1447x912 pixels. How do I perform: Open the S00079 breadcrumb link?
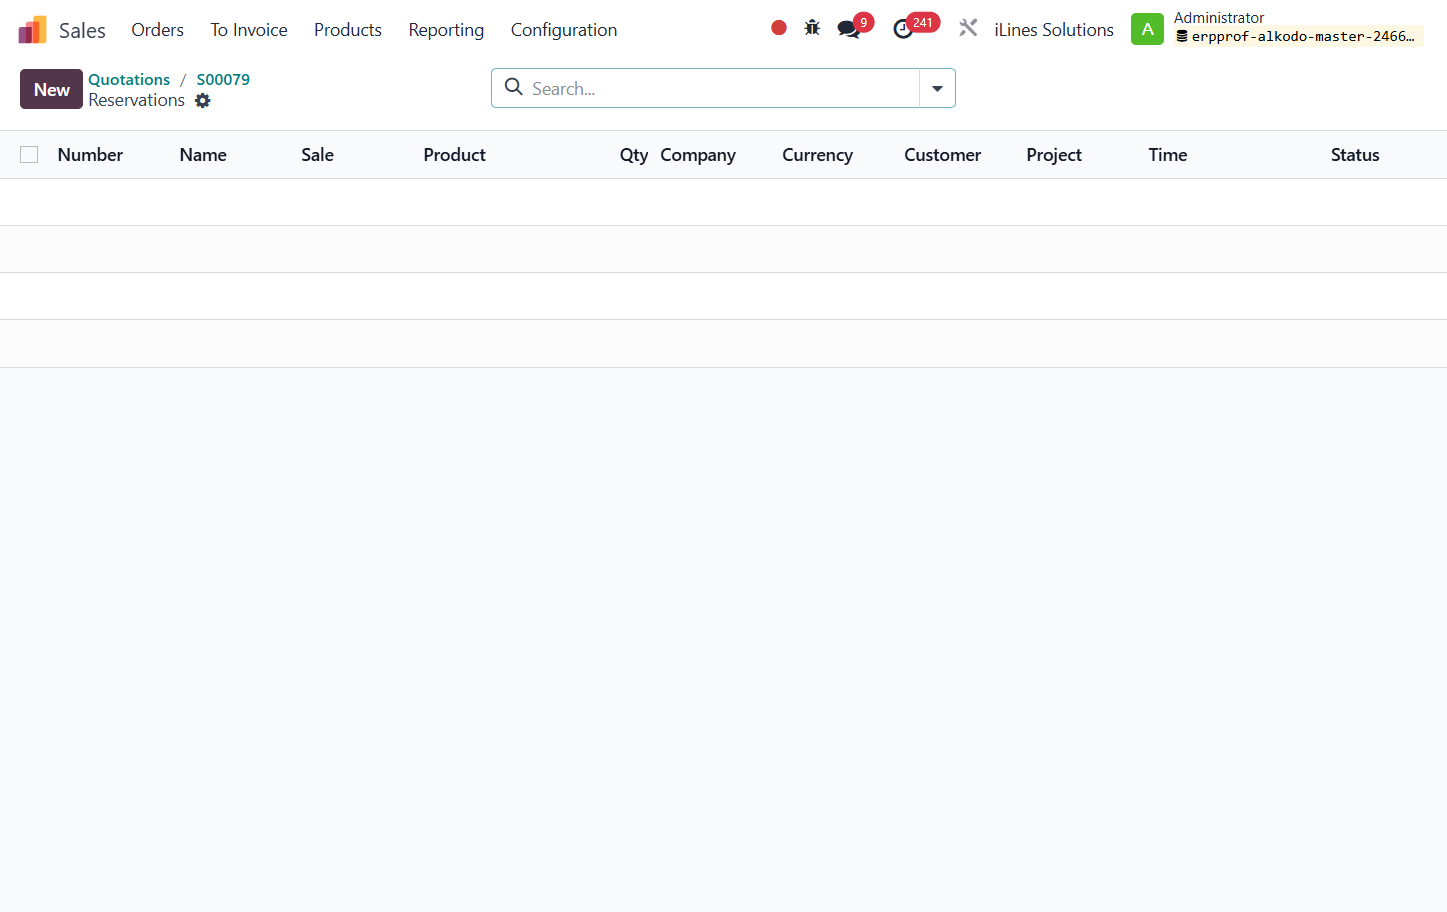[223, 79]
